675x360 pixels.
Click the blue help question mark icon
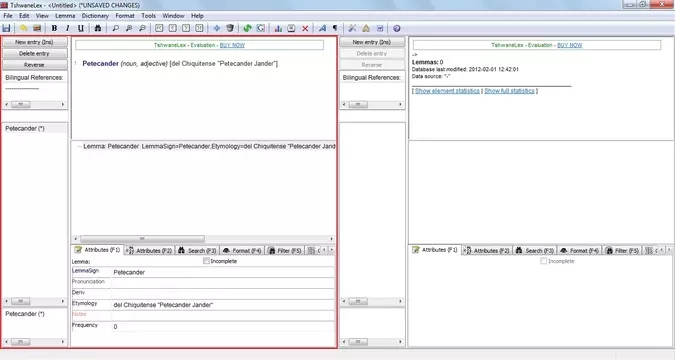pos(396,28)
